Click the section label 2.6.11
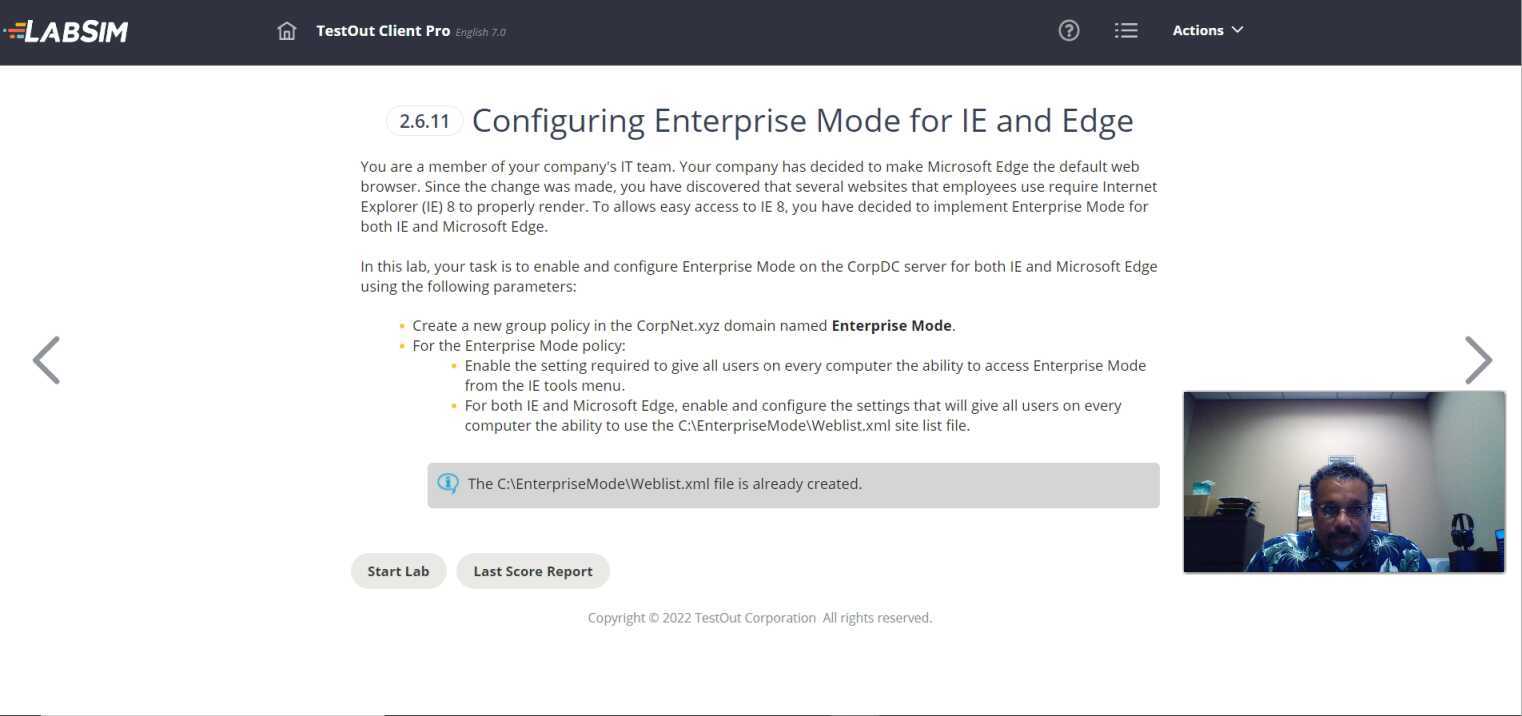The image size is (1522, 716). pyautogui.click(x=423, y=120)
